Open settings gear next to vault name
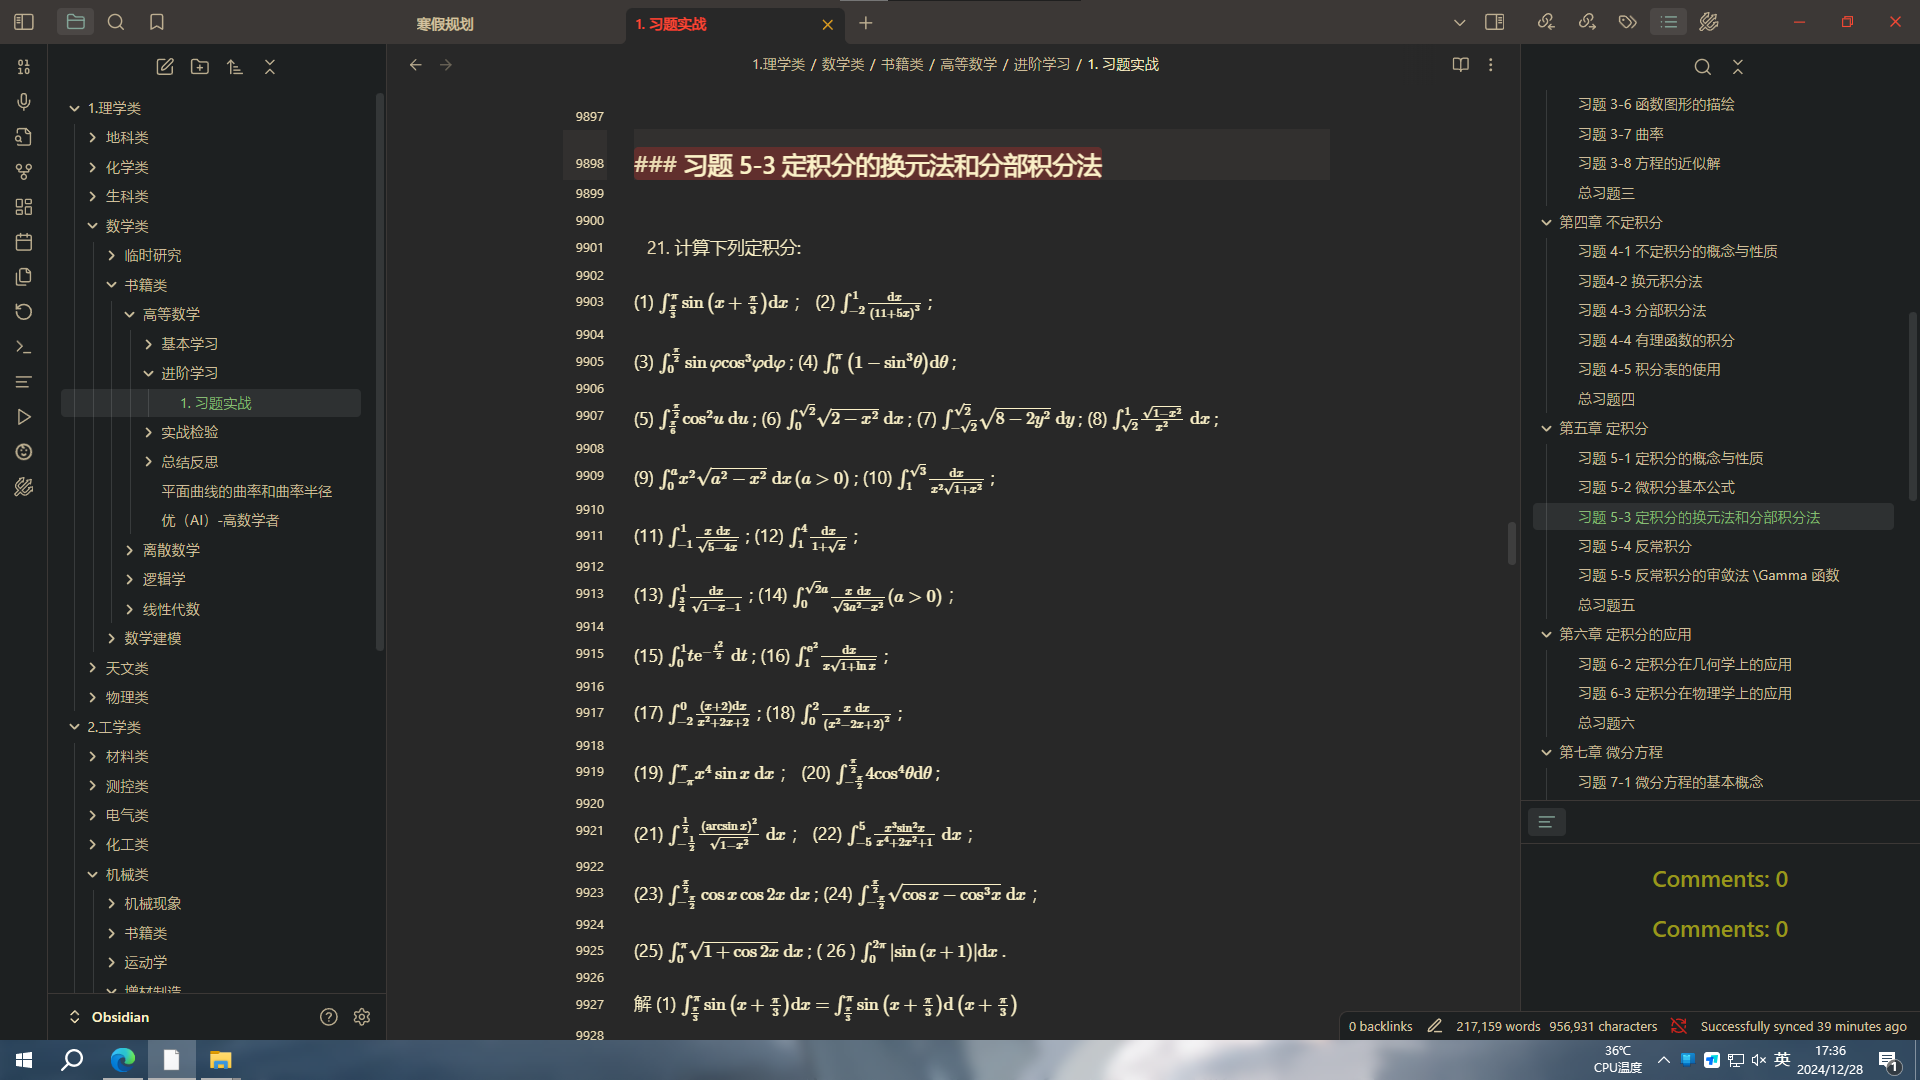1920x1080 pixels. tap(362, 1017)
